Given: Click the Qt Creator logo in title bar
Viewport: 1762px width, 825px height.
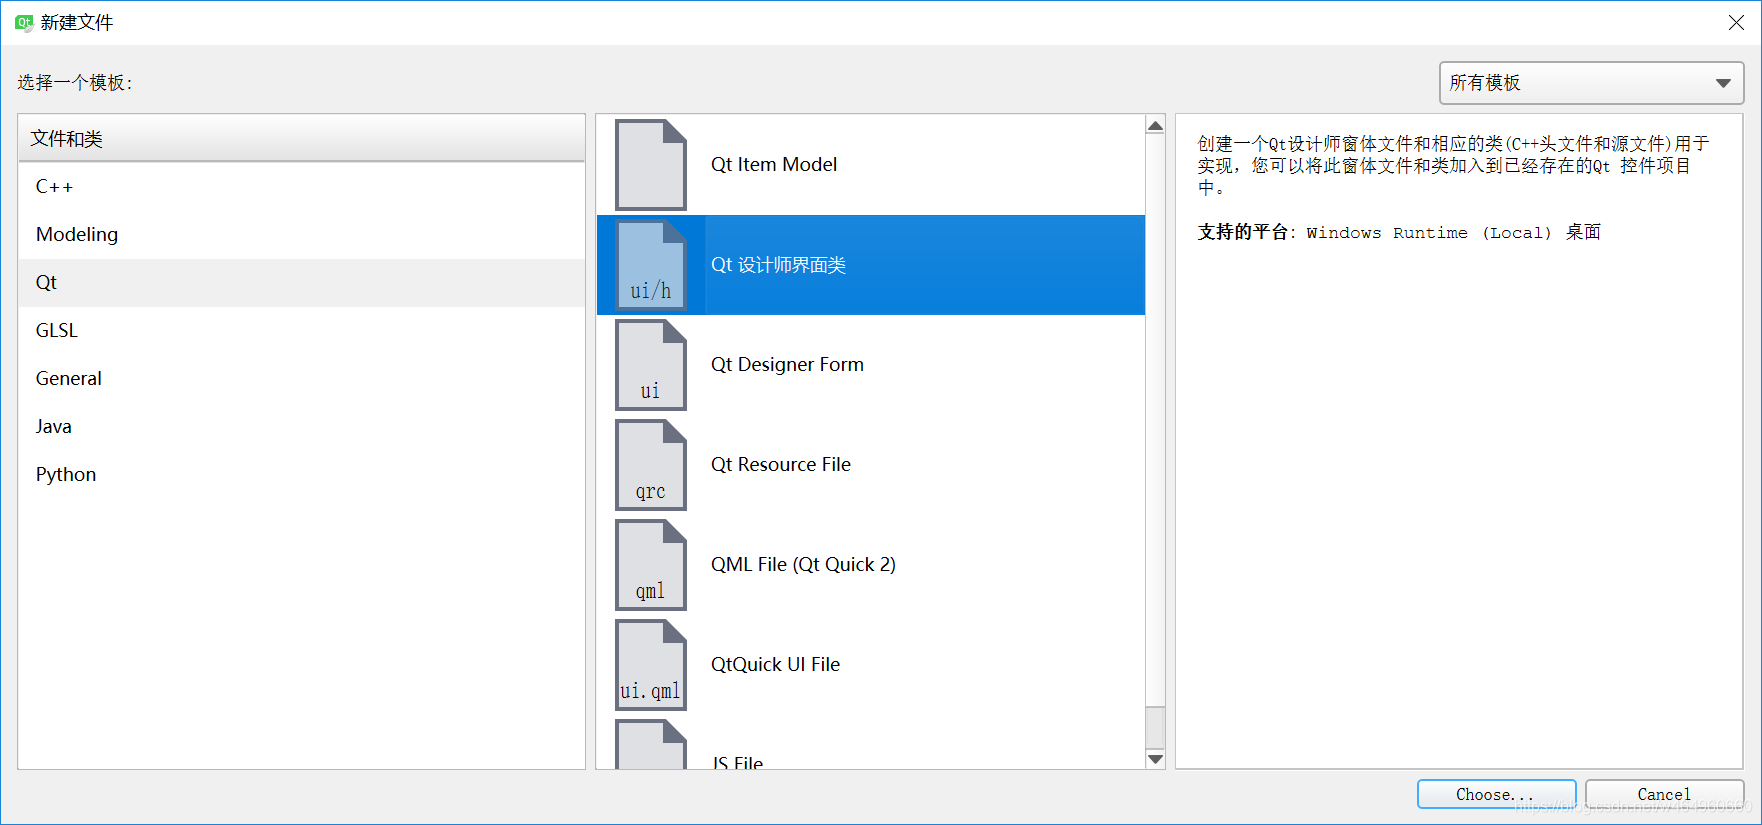Looking at the screenshot, I should pos(24,22).
